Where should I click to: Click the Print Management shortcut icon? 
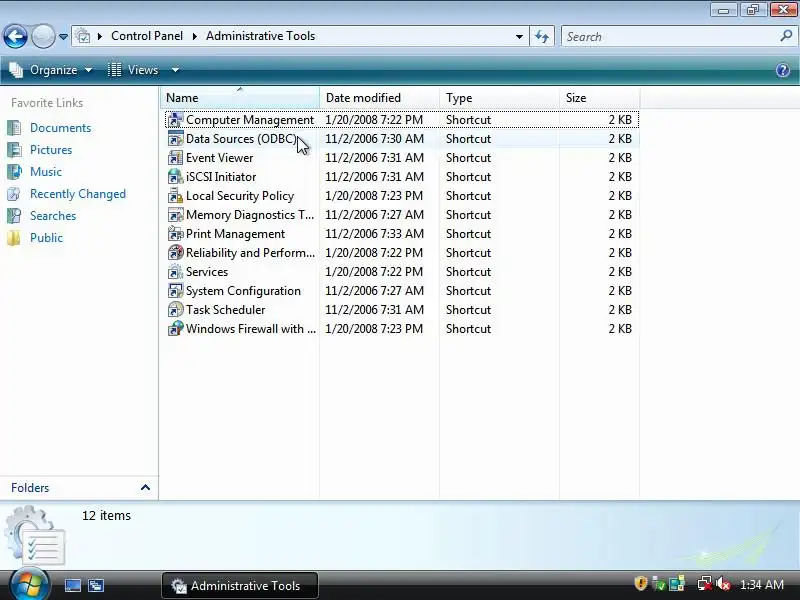click(176, 234)
